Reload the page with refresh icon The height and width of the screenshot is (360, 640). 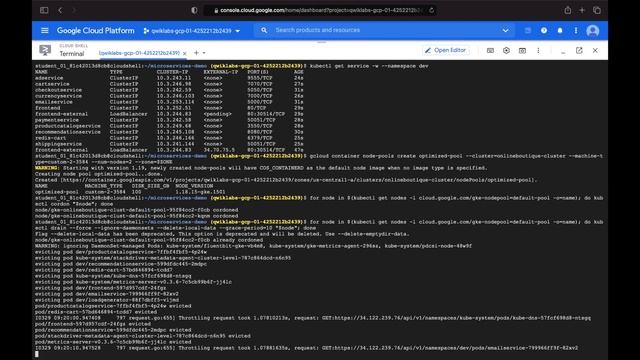tap(431, 10)
